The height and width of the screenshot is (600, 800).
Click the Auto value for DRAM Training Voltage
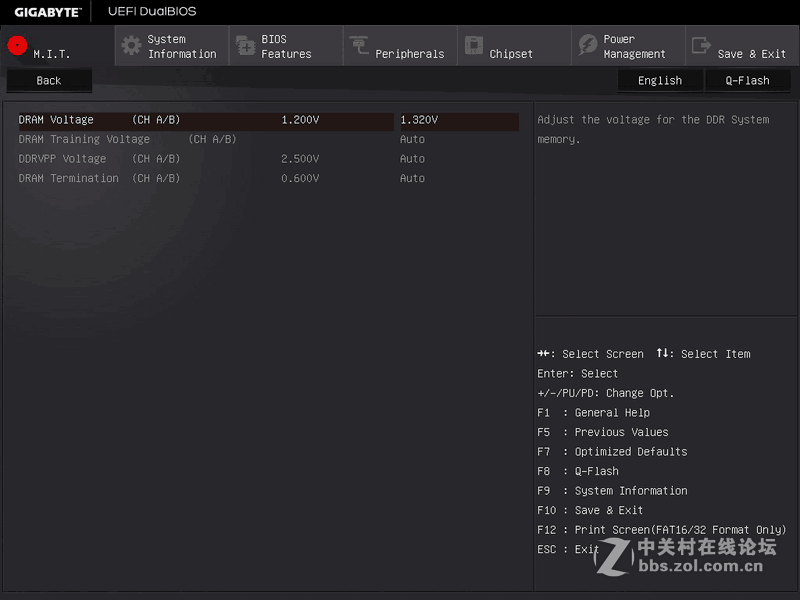coord(412,139)
